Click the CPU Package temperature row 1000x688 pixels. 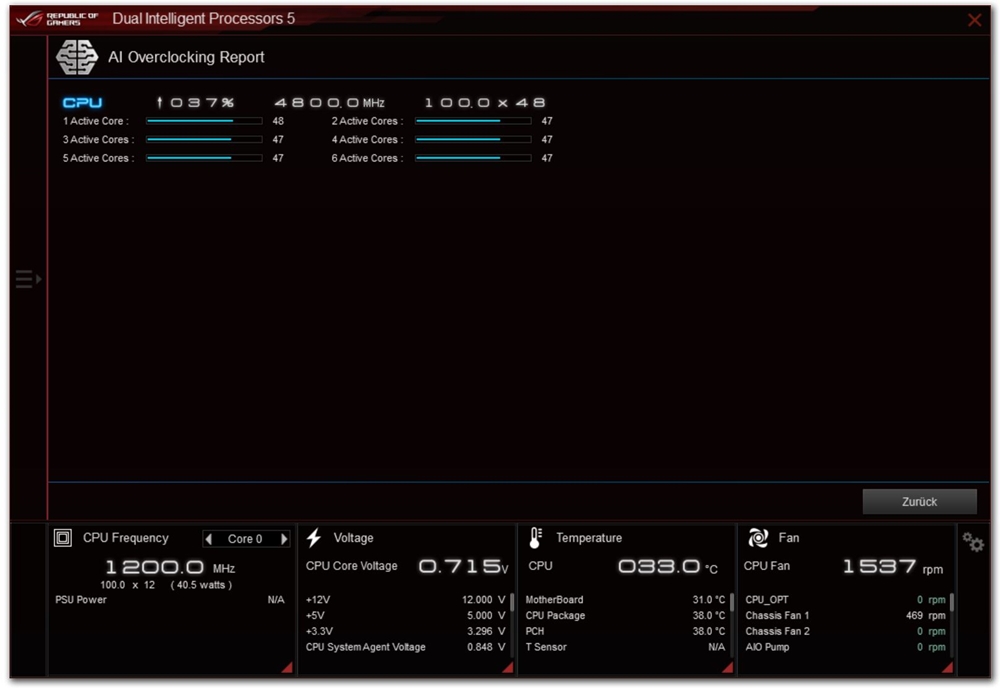[625, 616]
